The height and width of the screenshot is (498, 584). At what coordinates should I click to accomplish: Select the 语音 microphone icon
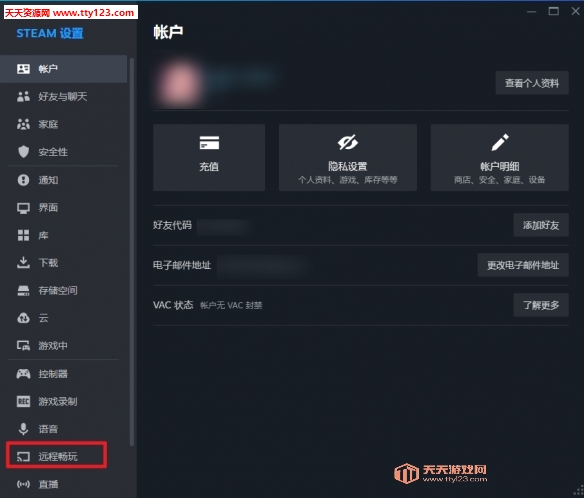pyautogui.click(x=23, y=429)
